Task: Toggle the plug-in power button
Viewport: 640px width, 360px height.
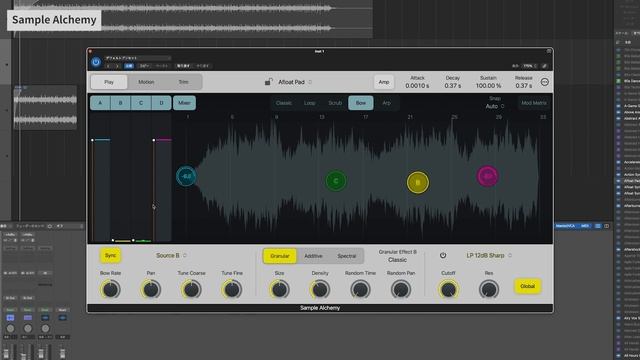Action: tap(96, 62)
